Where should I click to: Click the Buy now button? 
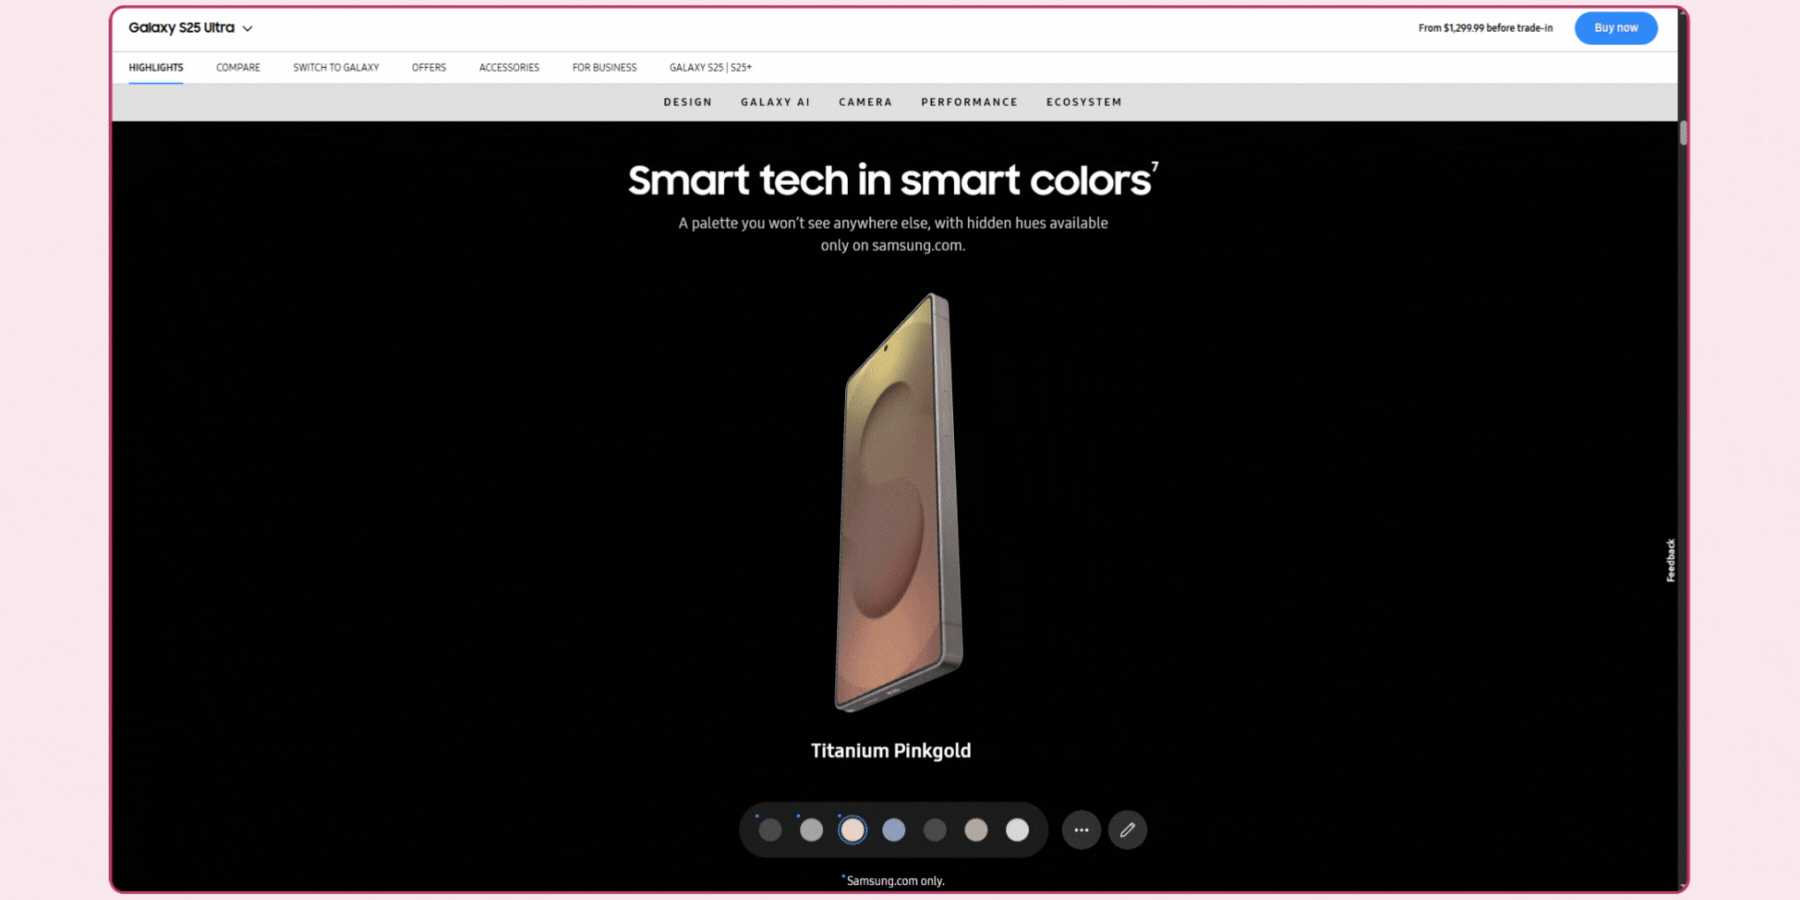(x=1616, y=28)
